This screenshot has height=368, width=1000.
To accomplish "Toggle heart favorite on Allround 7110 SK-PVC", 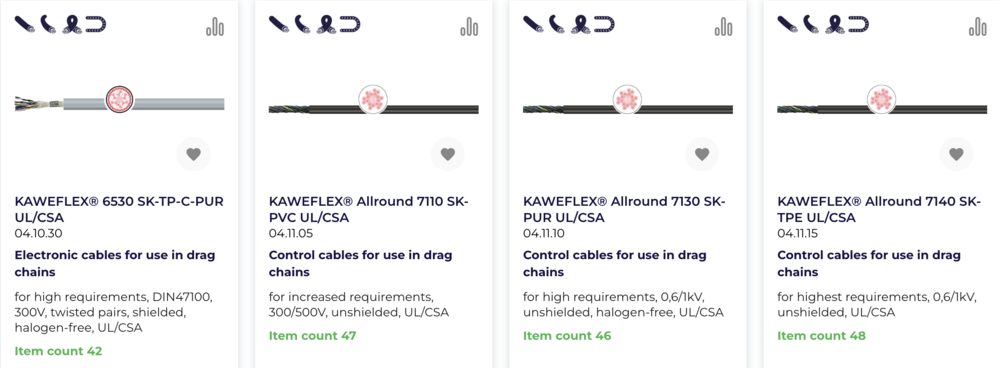I will coord(448,154).
